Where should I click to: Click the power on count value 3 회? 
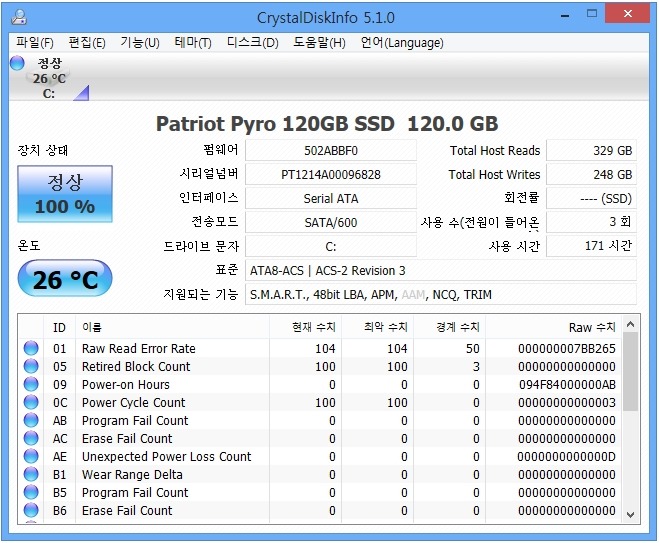coord(591,222)
